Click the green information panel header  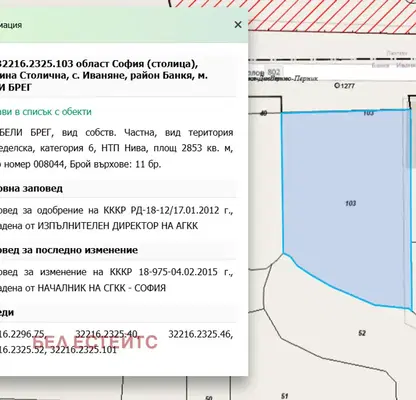124,25
